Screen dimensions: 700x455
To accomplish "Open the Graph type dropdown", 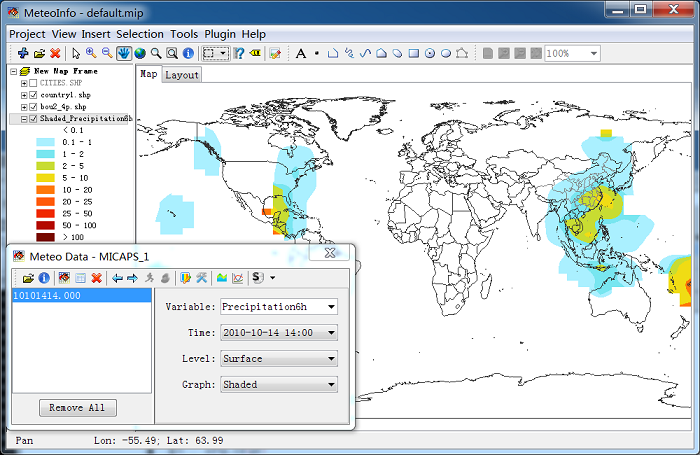I will [279, 384].
